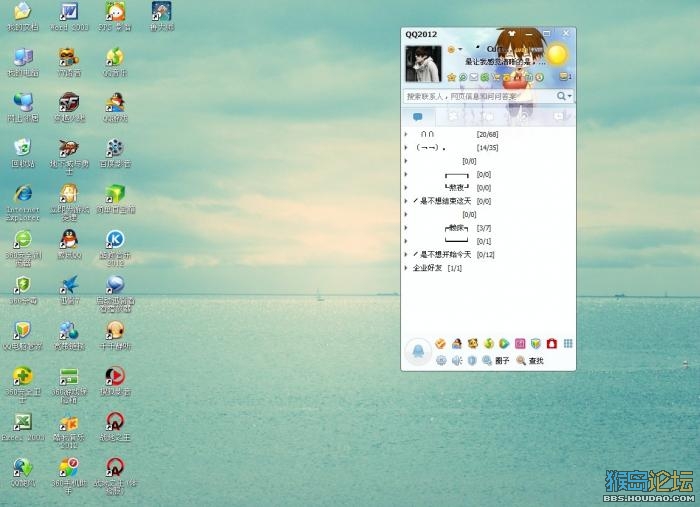Select Internet Explorer desktop icon
Viewport: 700px width, 507px height.
(x=23, y=203)
